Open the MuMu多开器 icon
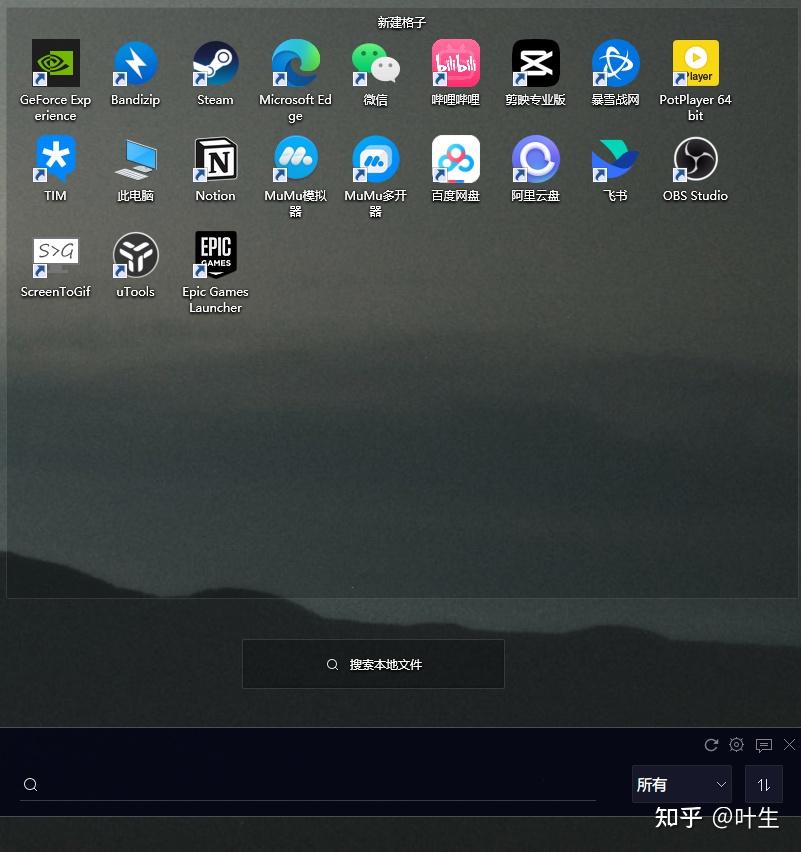The image size is (801, 852). [x=376, y=159]
